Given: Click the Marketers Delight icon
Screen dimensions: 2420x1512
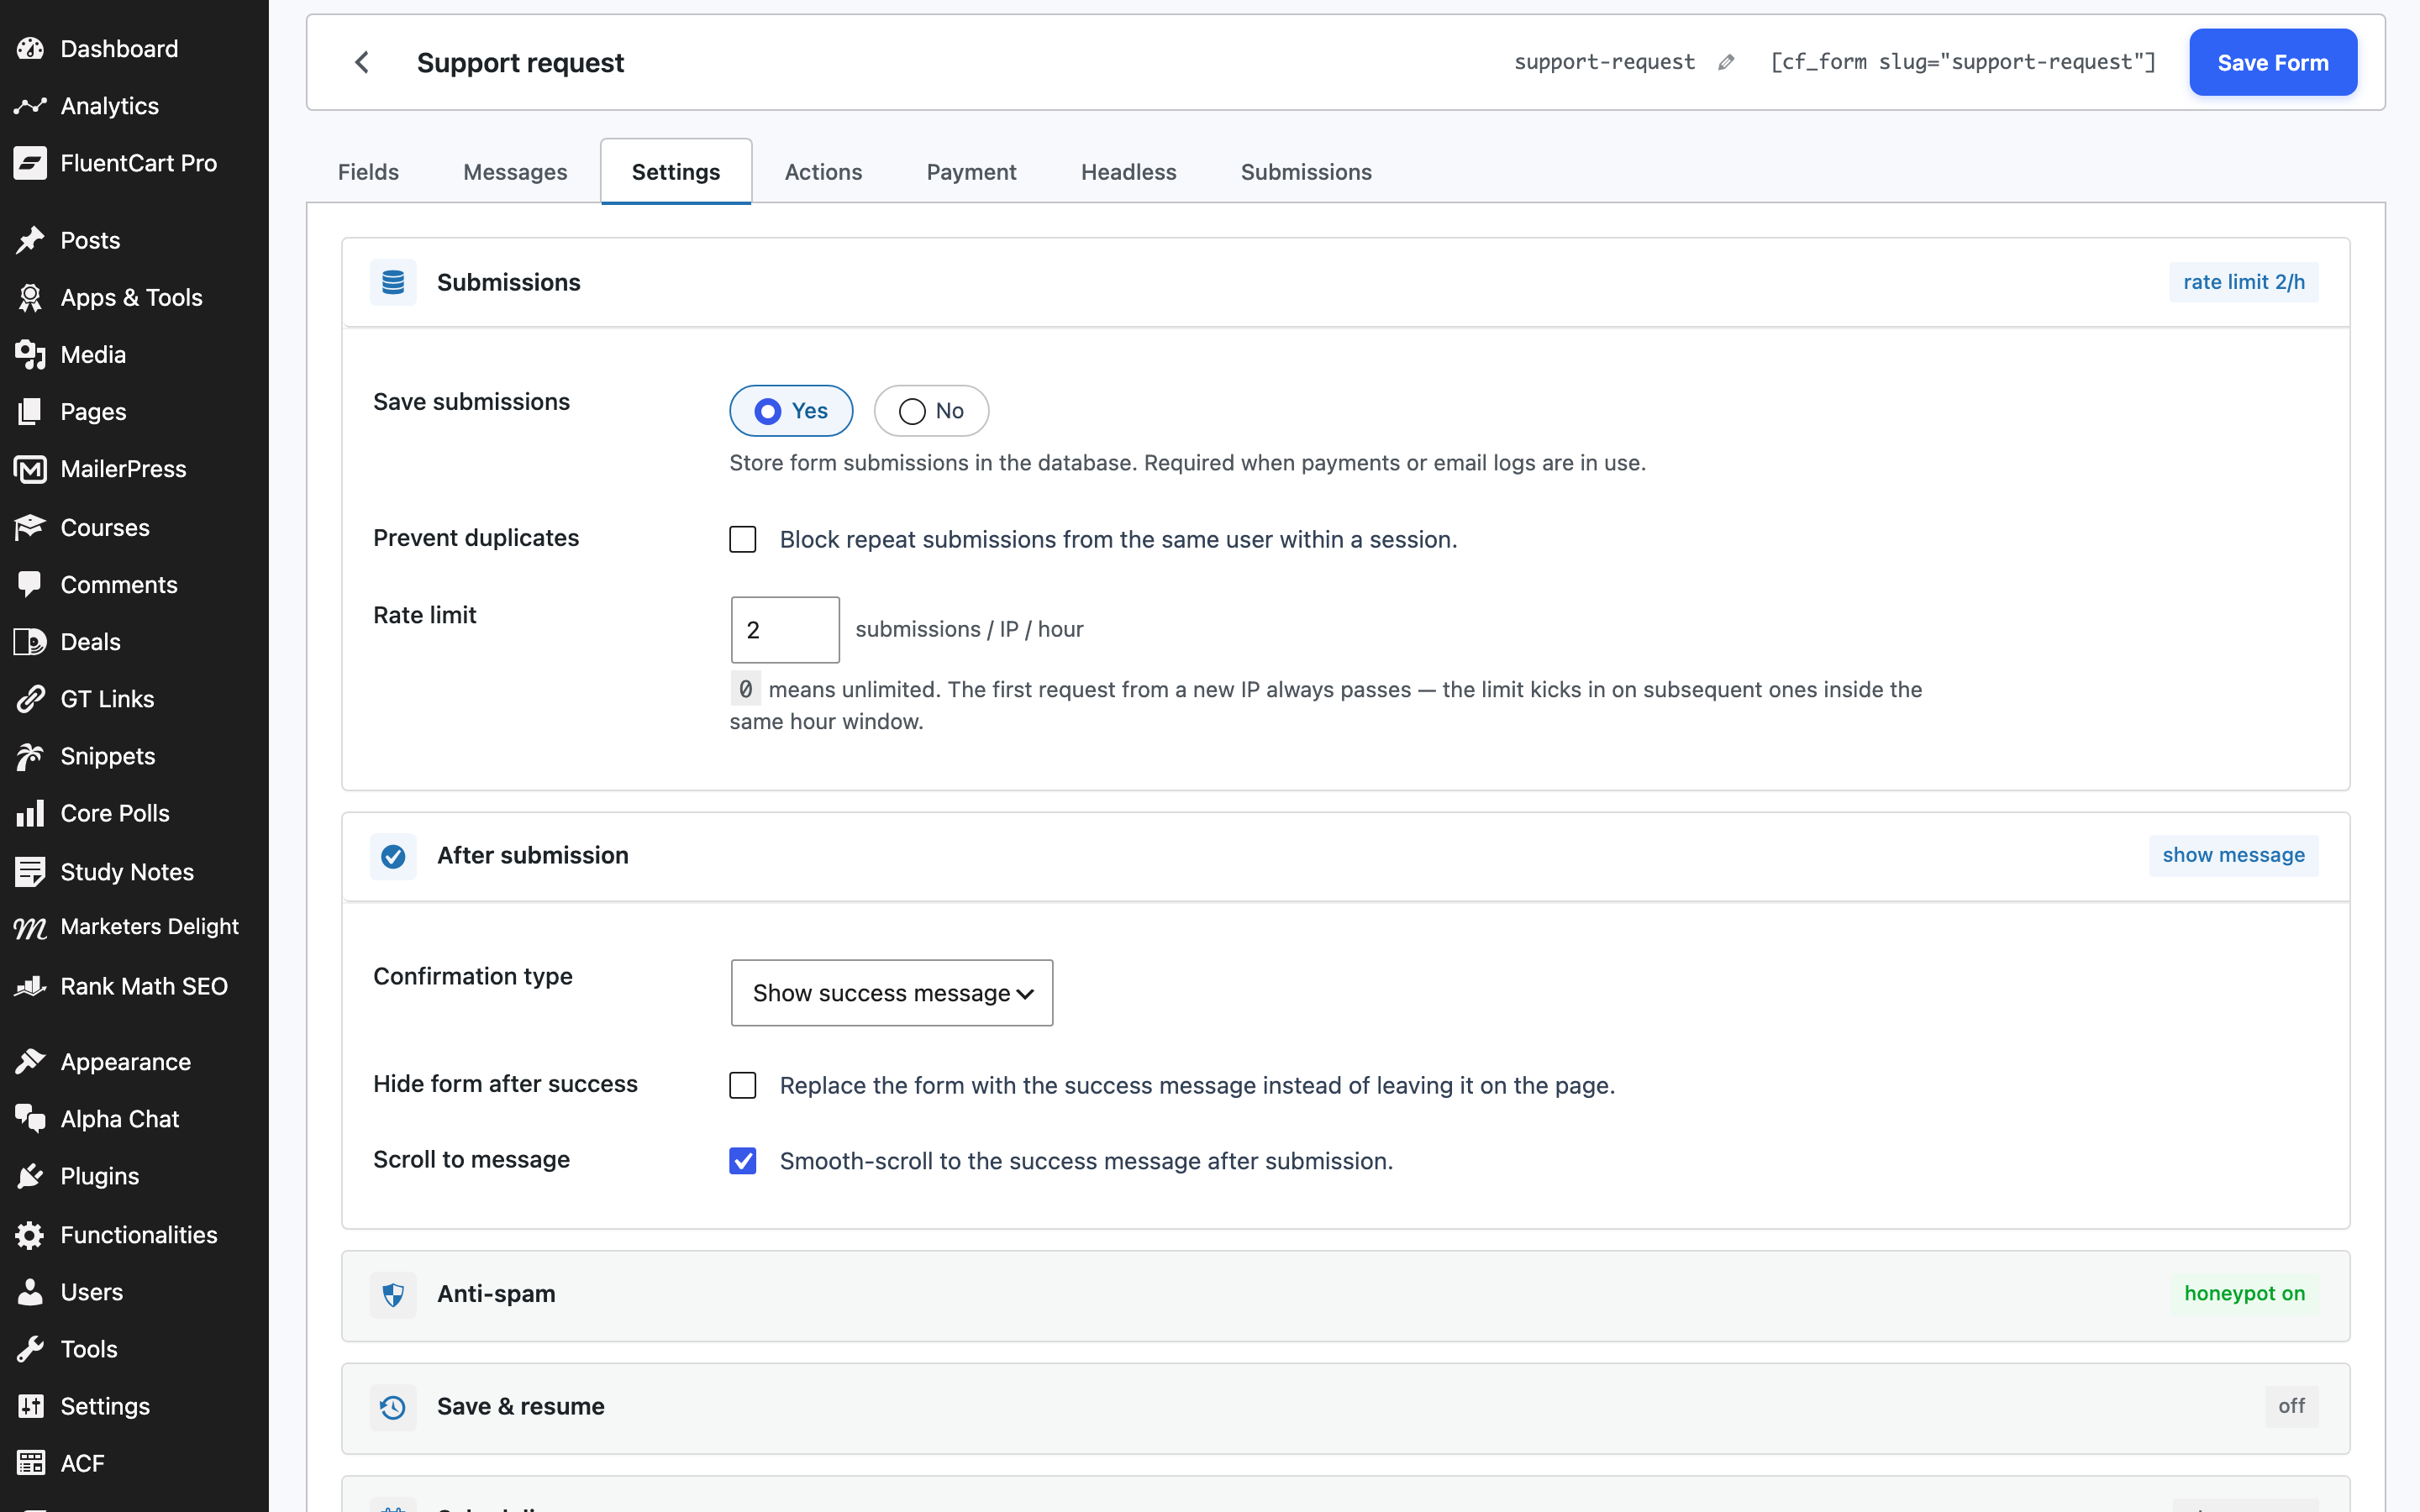Looking at the screenshot, I should point(30,928).
